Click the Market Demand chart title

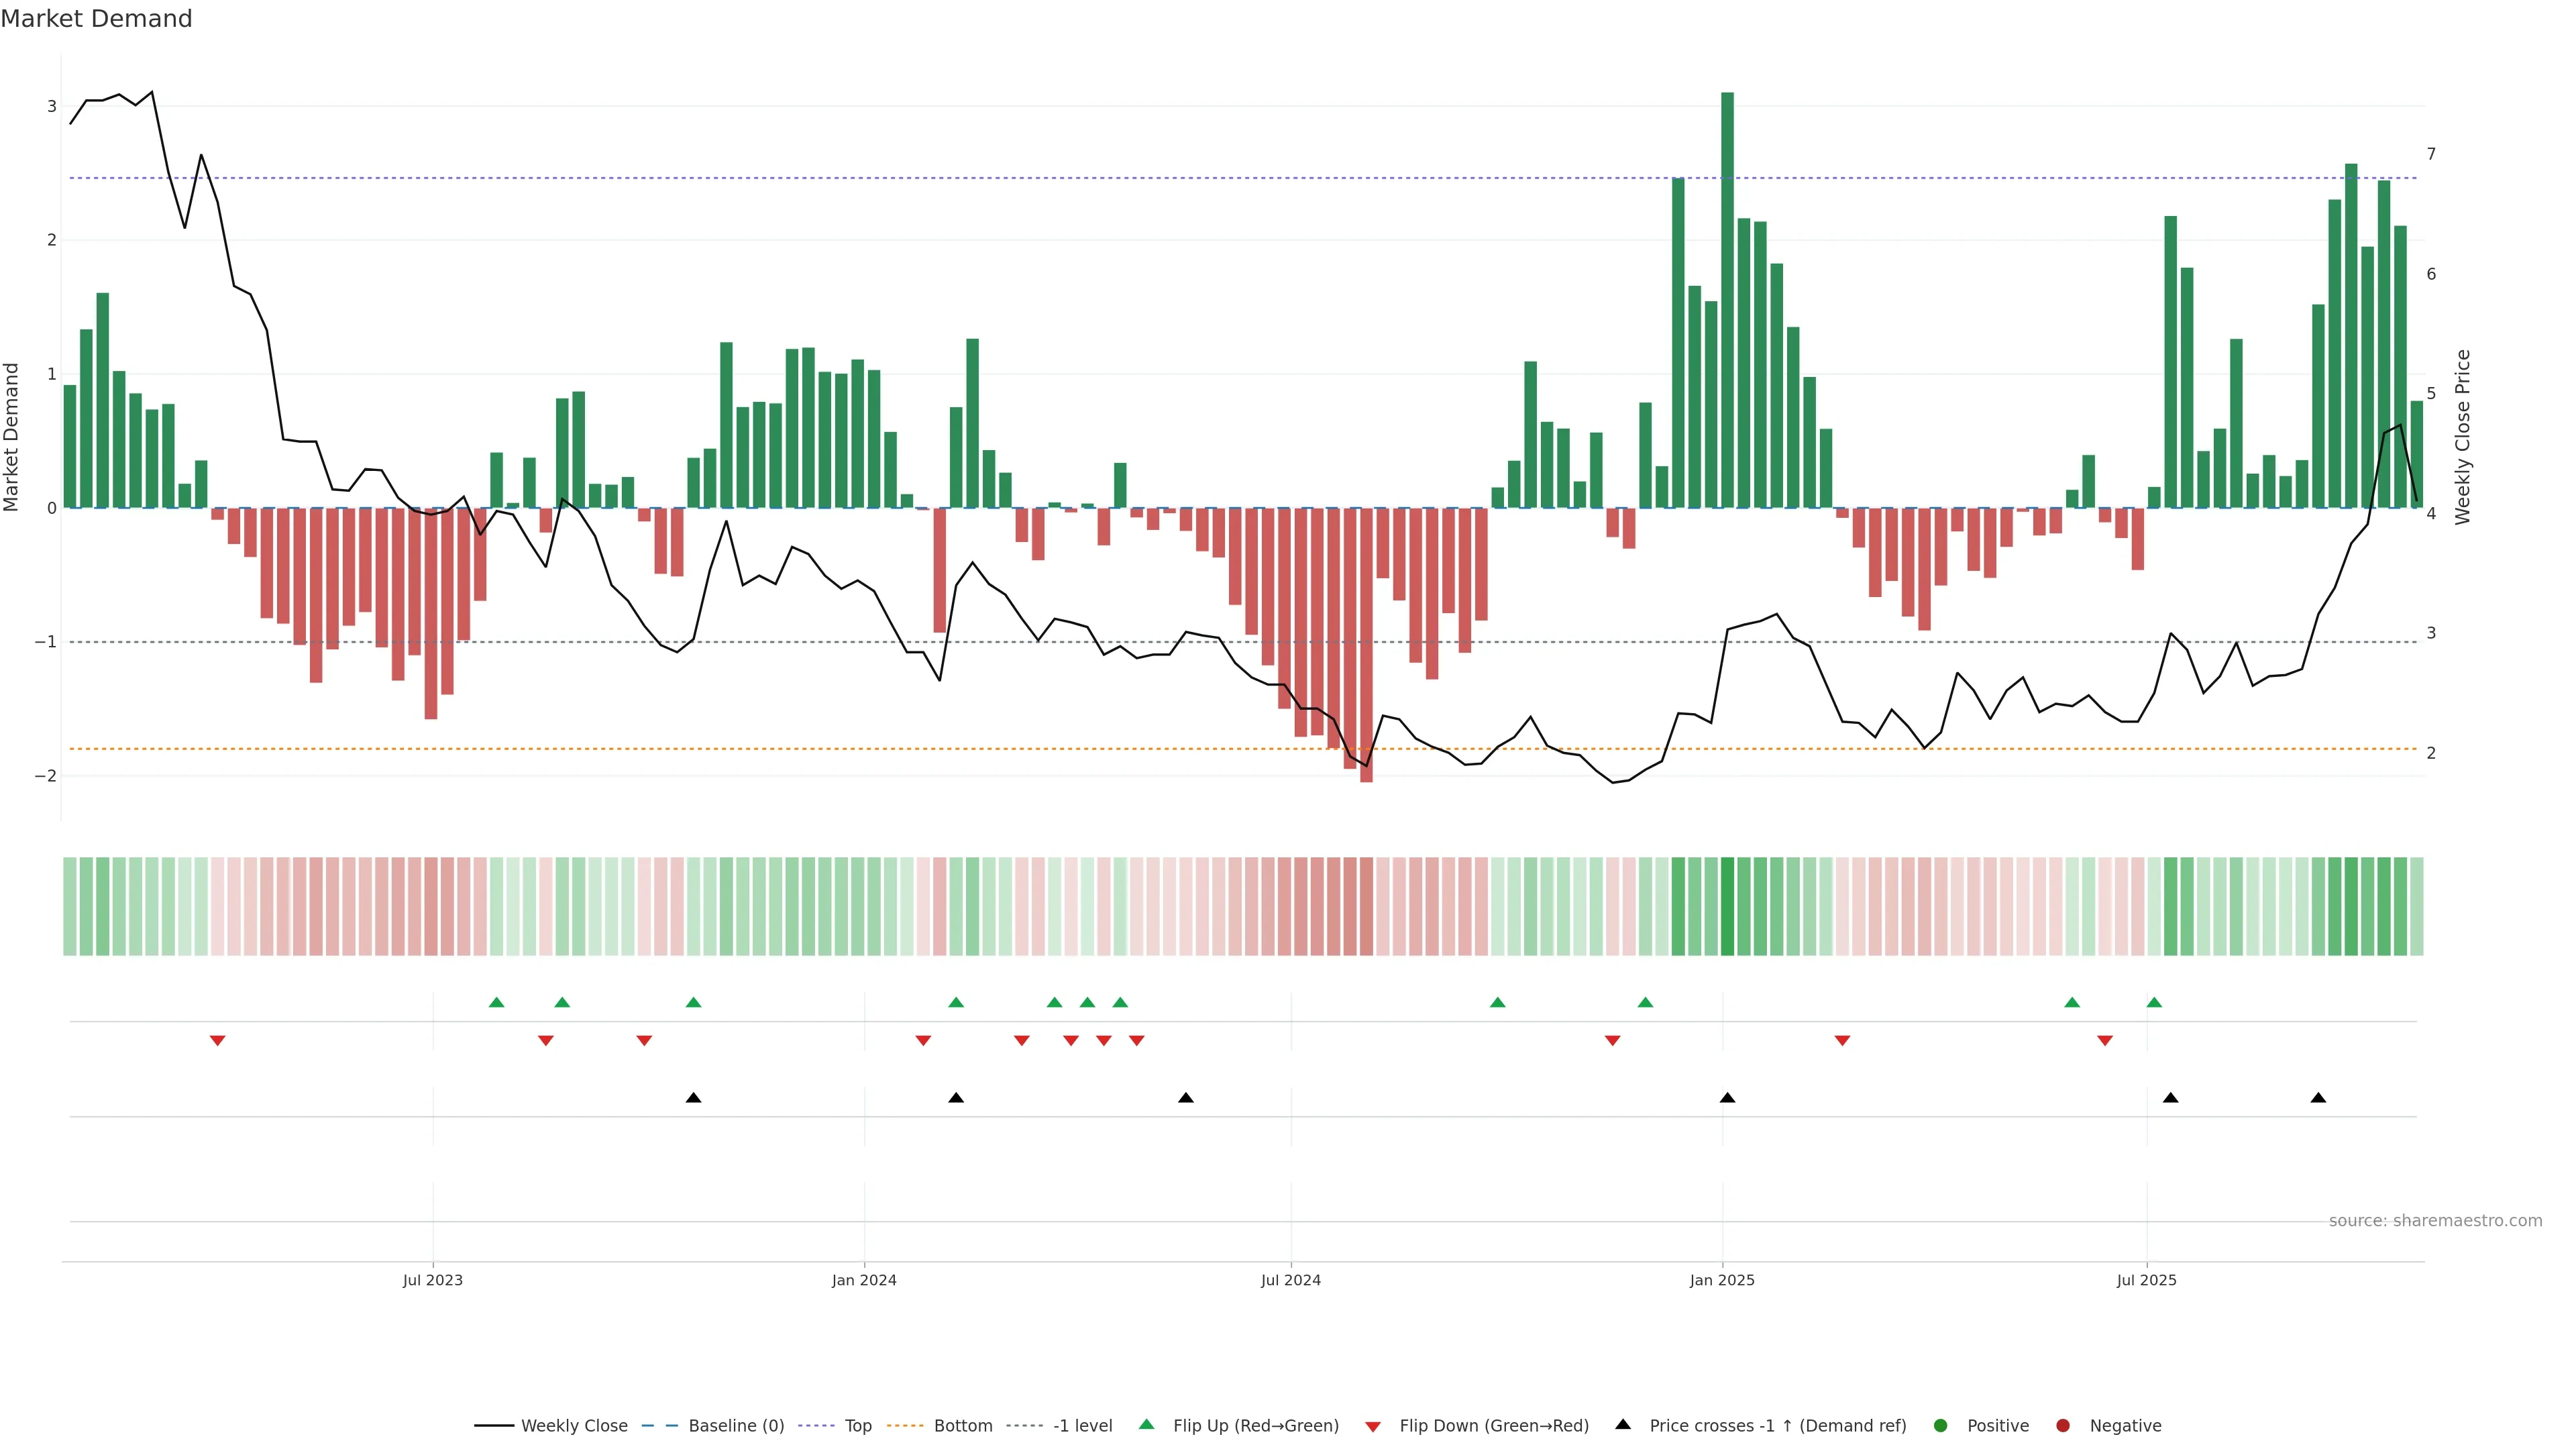96,19
